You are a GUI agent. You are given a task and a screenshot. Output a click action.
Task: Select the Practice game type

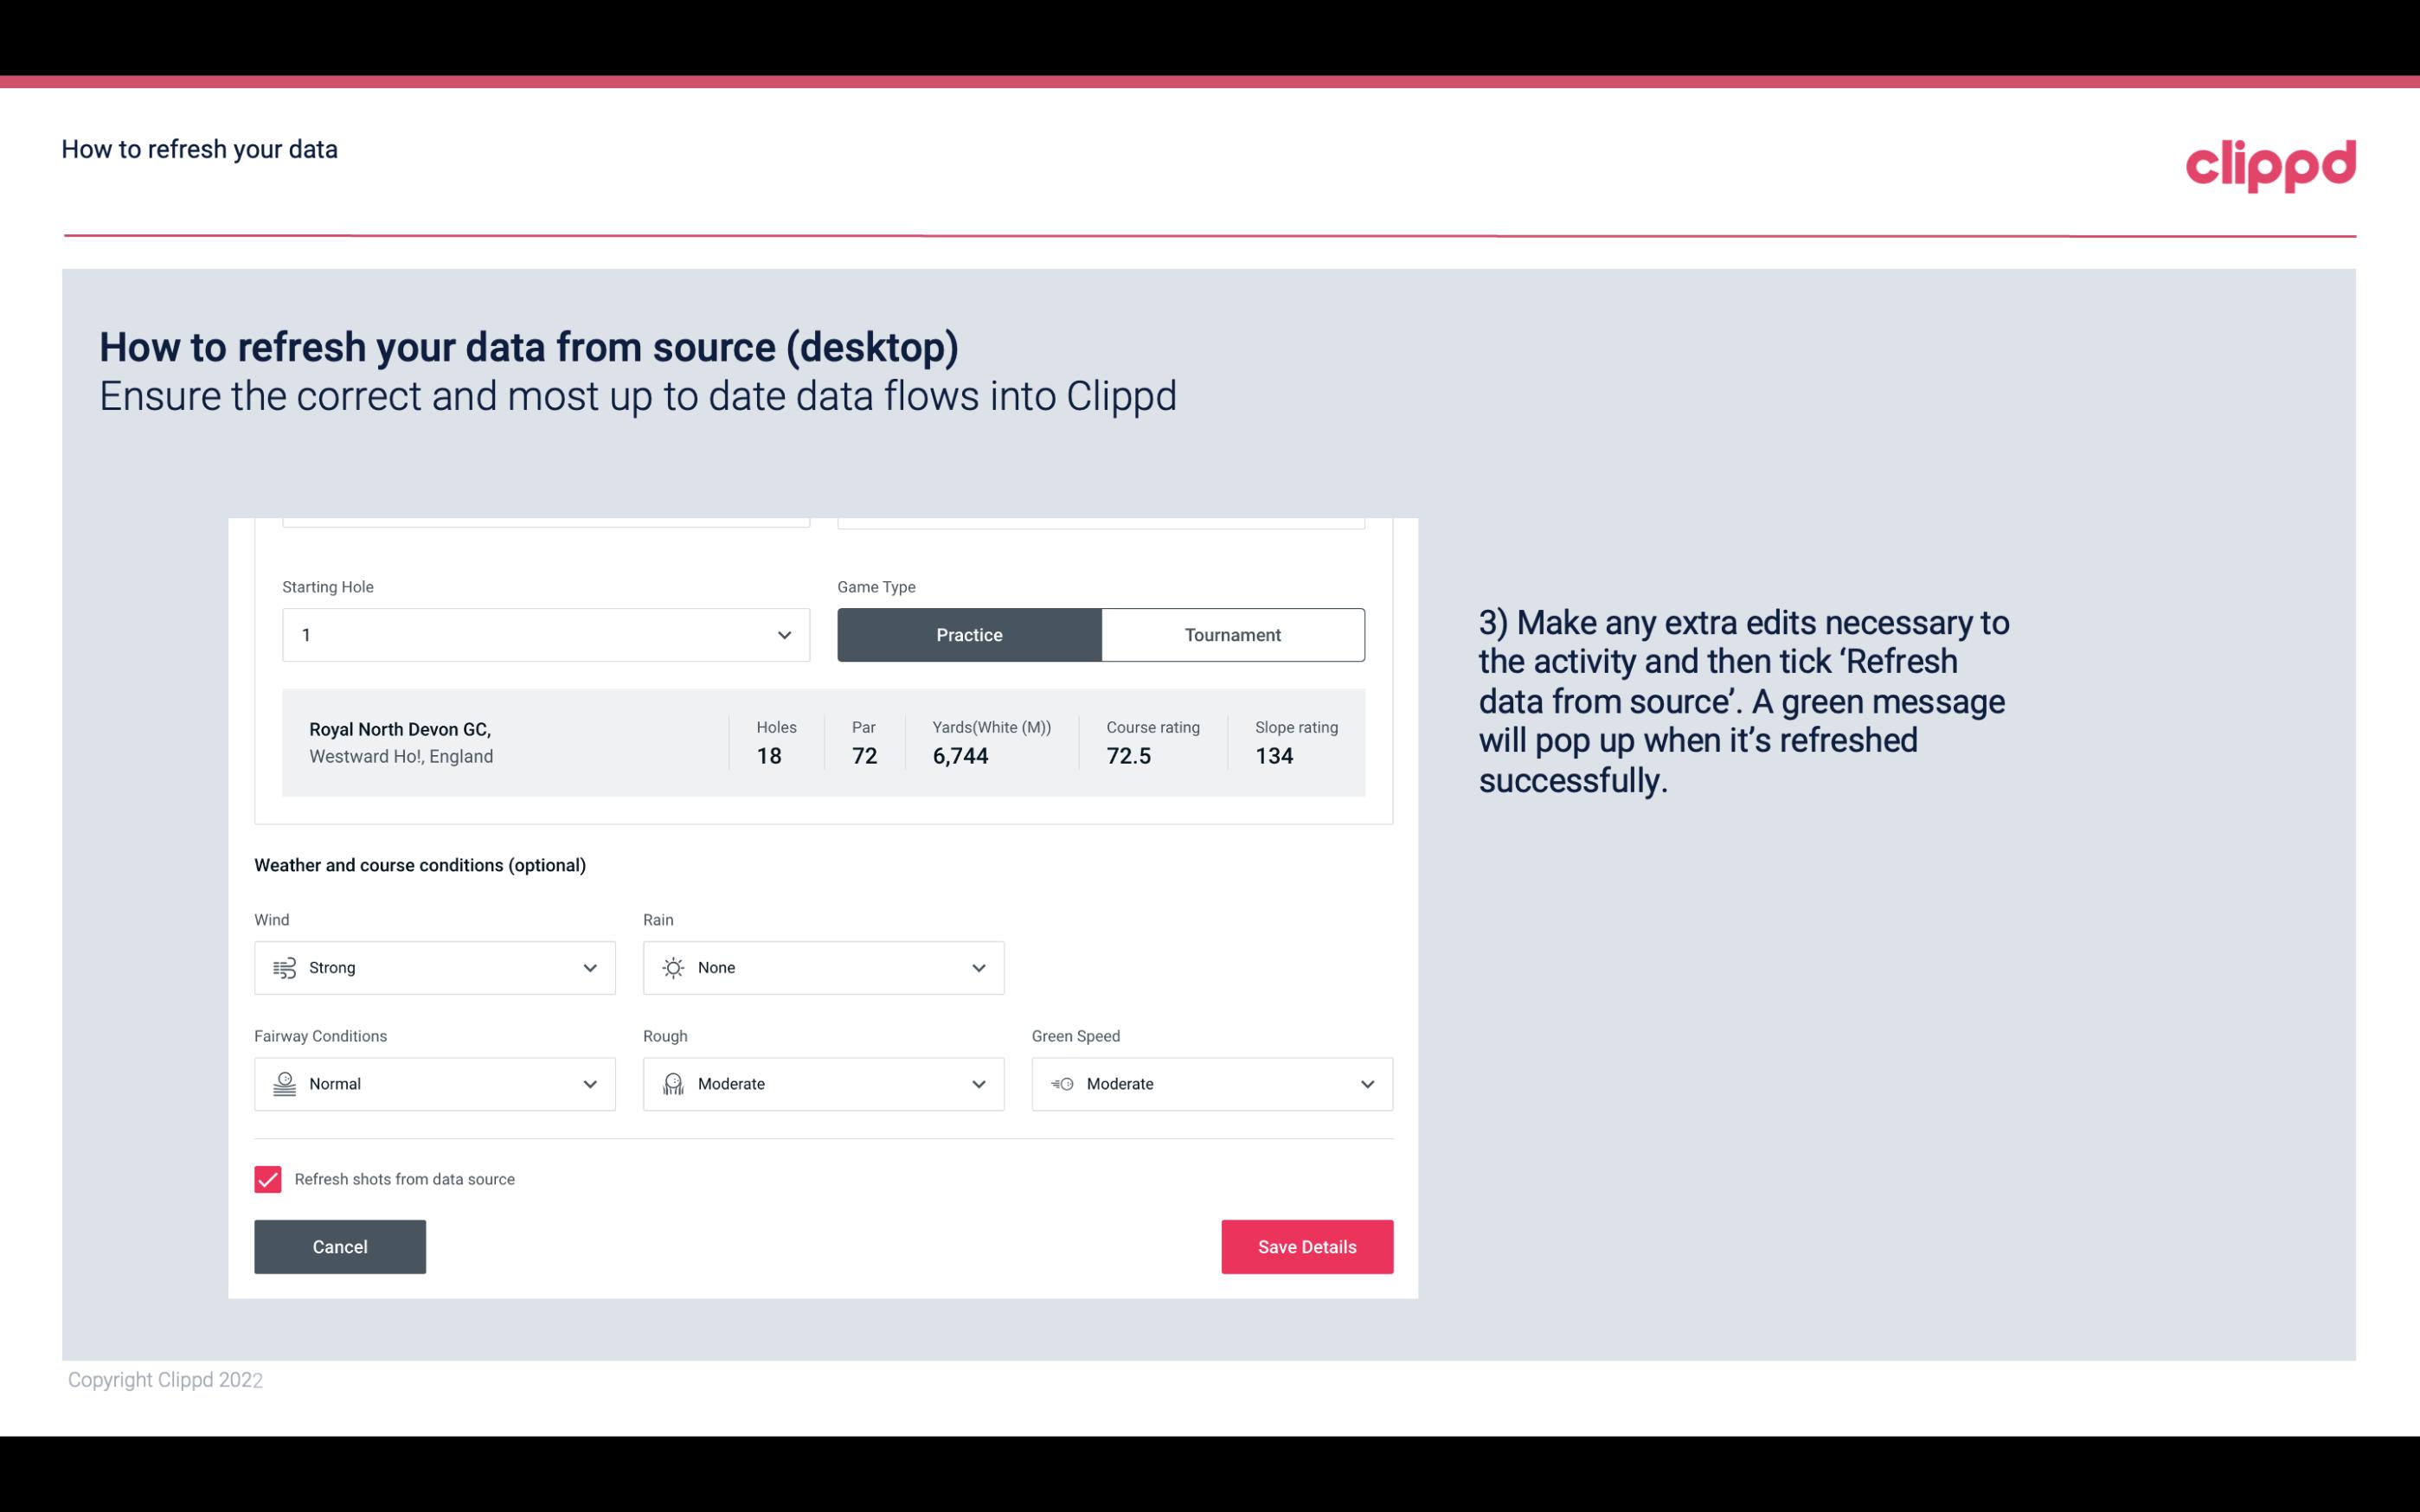pos(969,634)
